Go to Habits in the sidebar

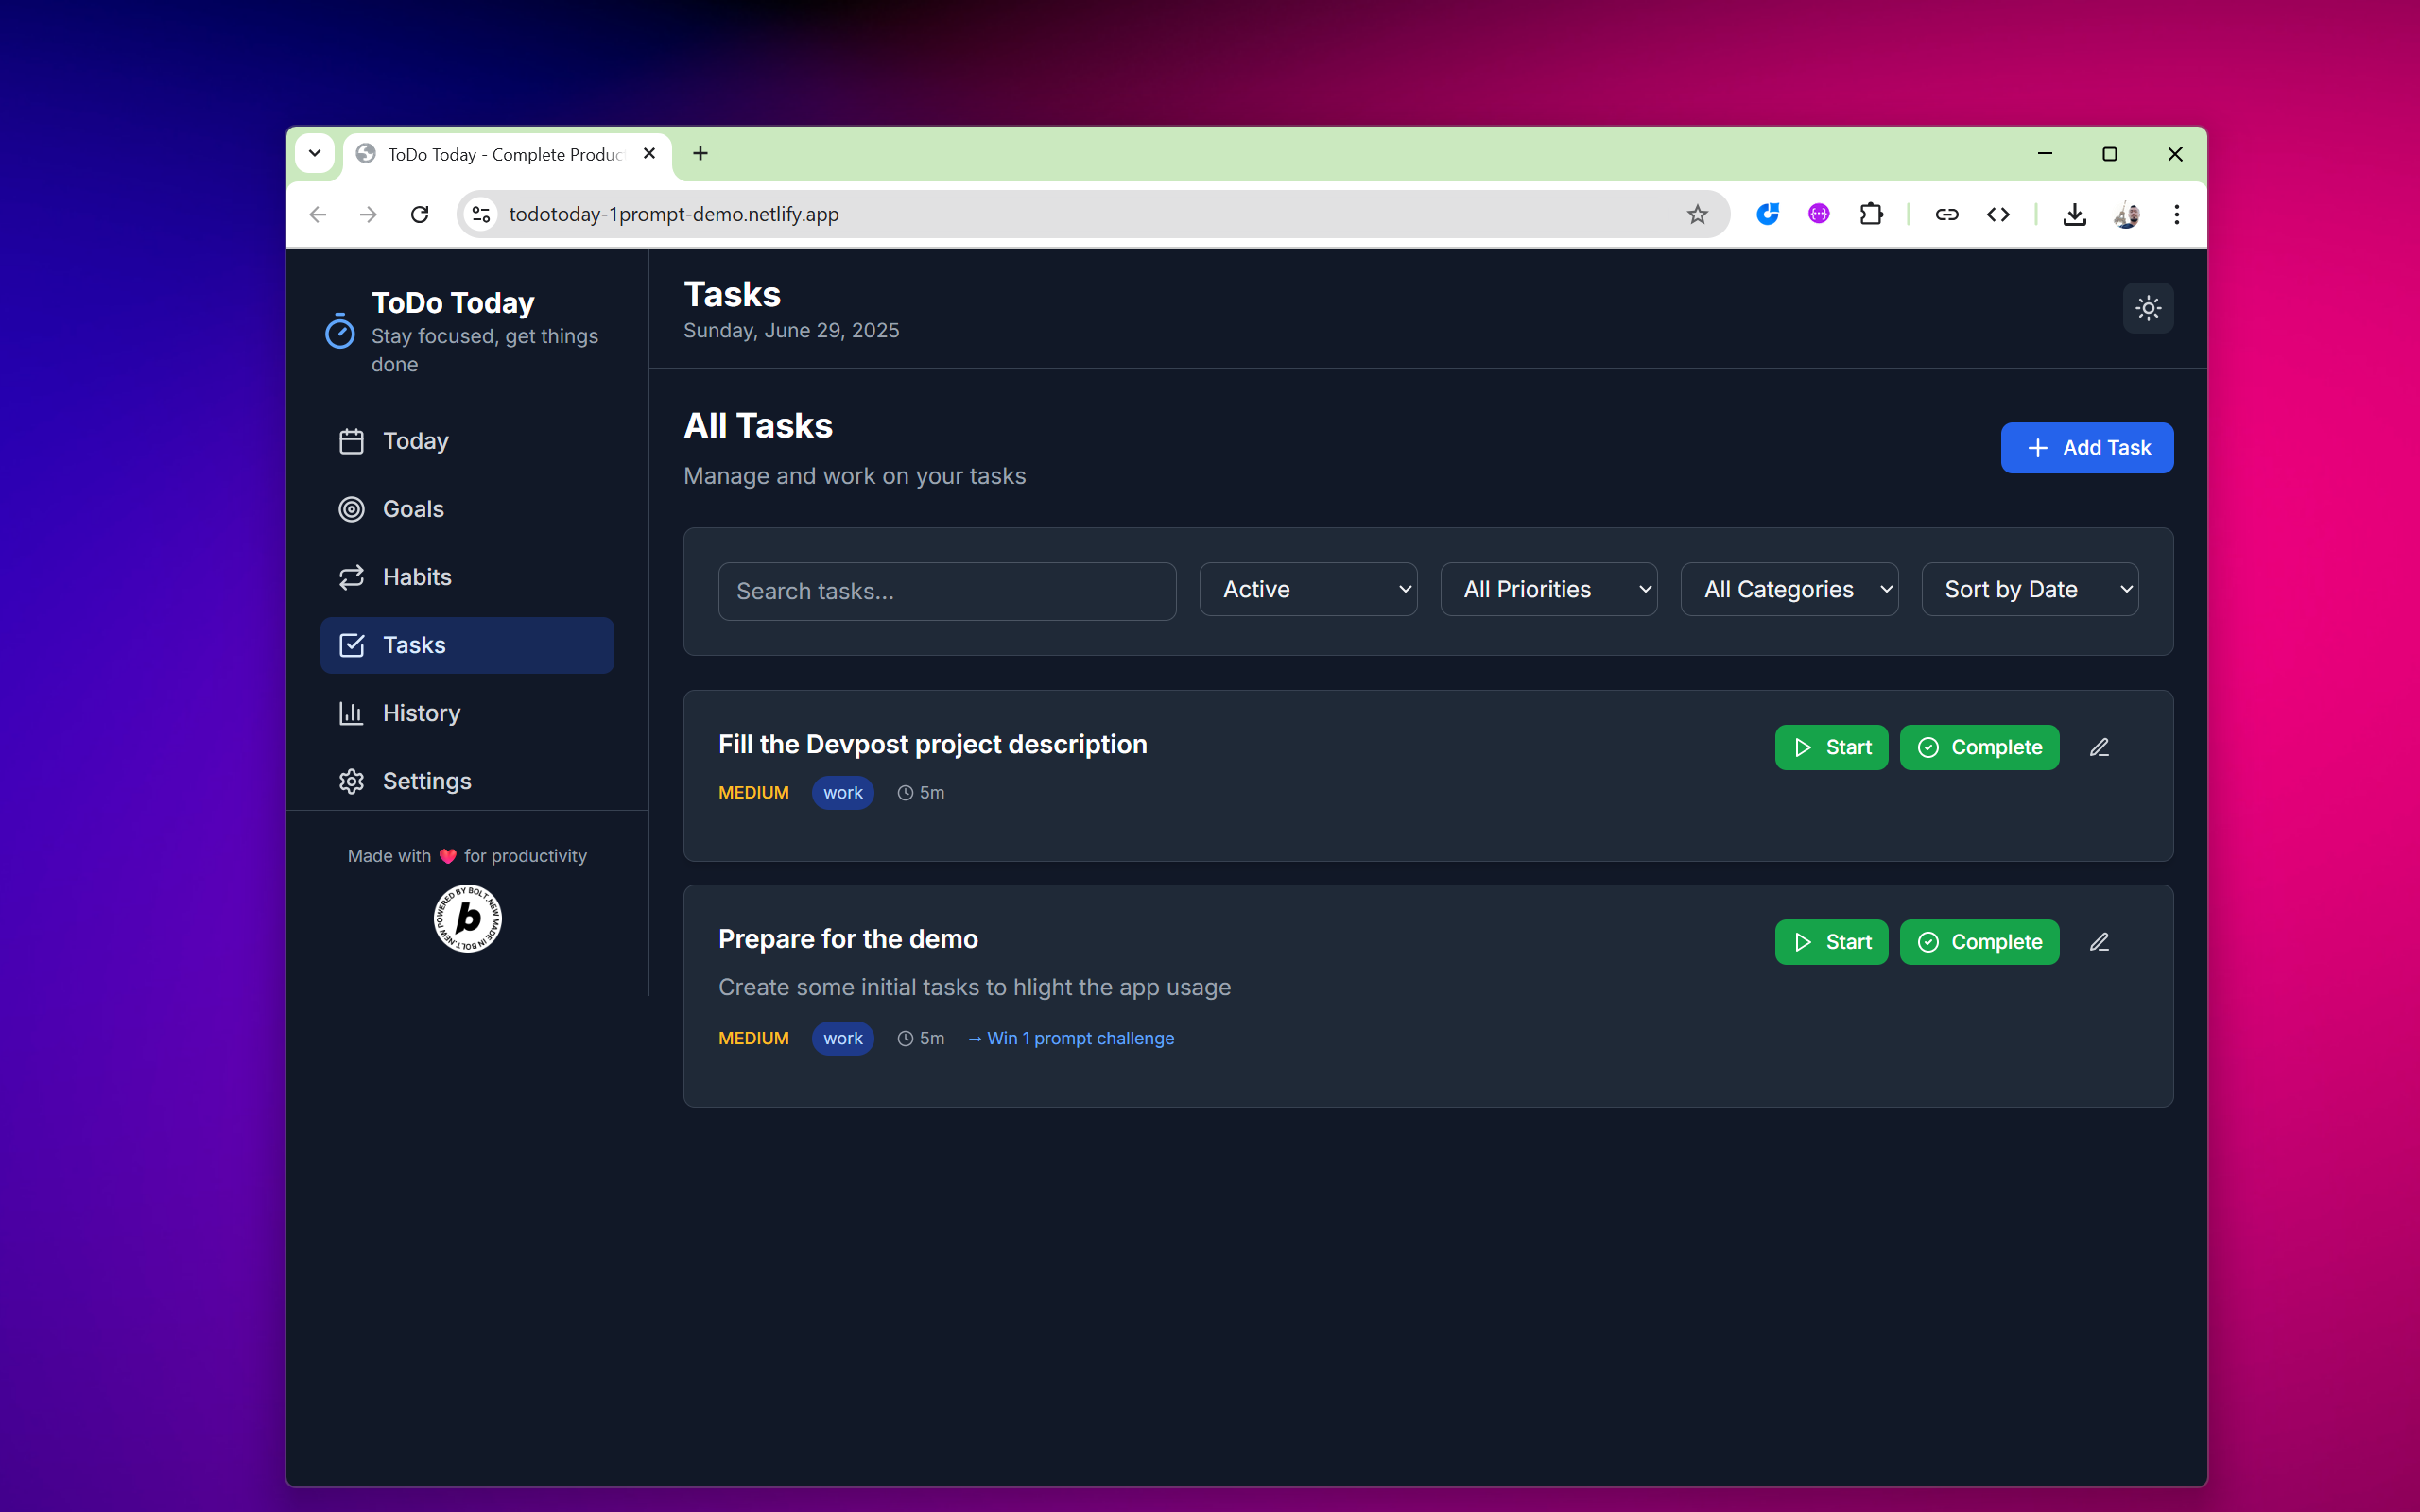point(417,577)
